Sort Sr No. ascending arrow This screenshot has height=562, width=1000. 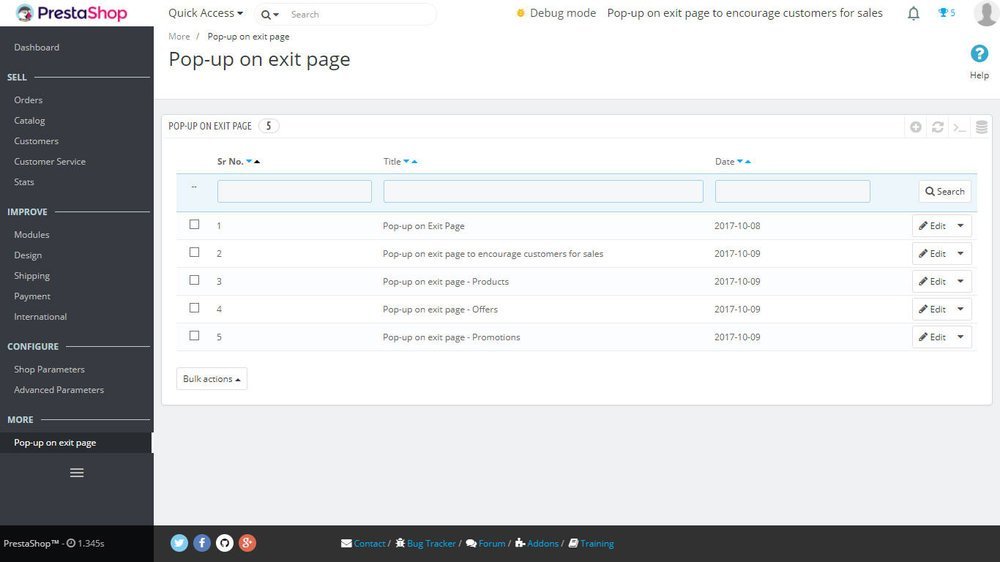(257, 161)
